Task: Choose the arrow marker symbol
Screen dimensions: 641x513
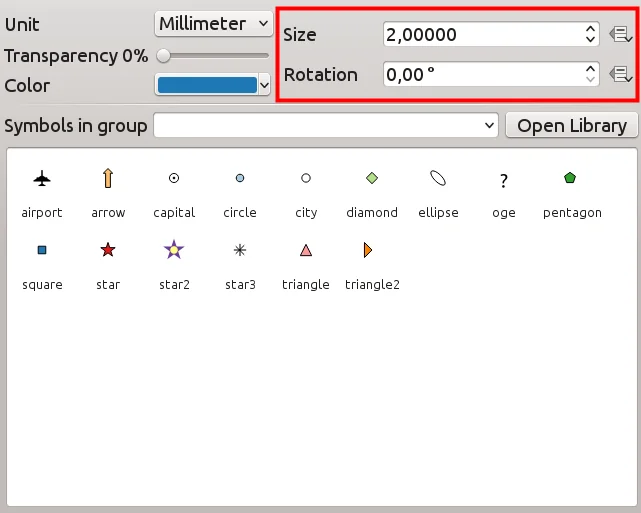Action: coord(108,179)
